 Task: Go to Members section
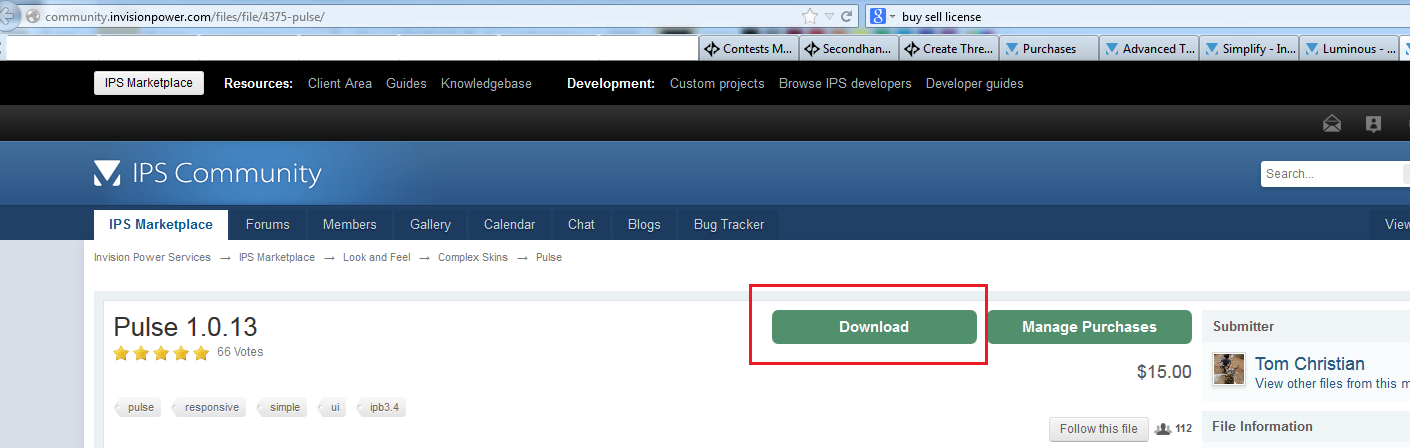(x=349, y=224)
